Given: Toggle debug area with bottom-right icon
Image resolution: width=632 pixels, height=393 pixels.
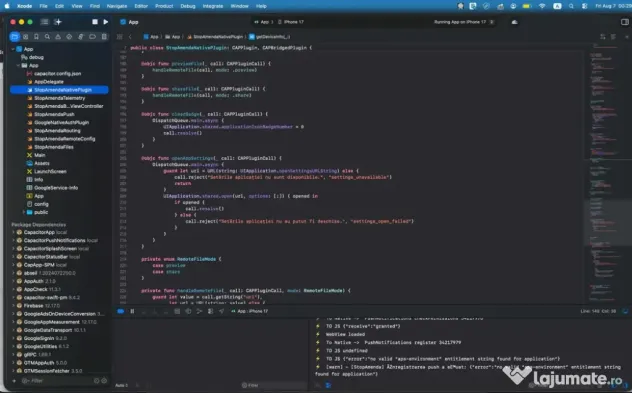Looking at the screenshot, I should [625, 311].
